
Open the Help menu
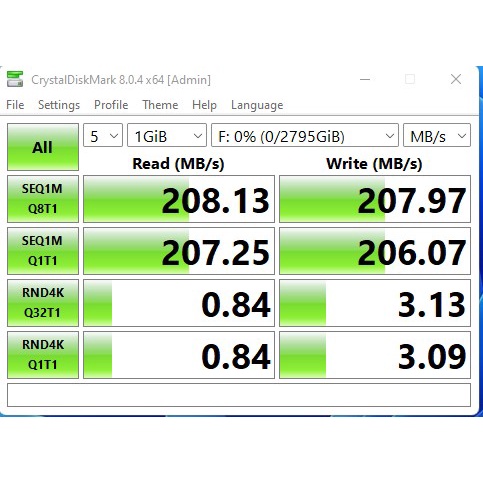pyautogui.click(x=204, y=105)
